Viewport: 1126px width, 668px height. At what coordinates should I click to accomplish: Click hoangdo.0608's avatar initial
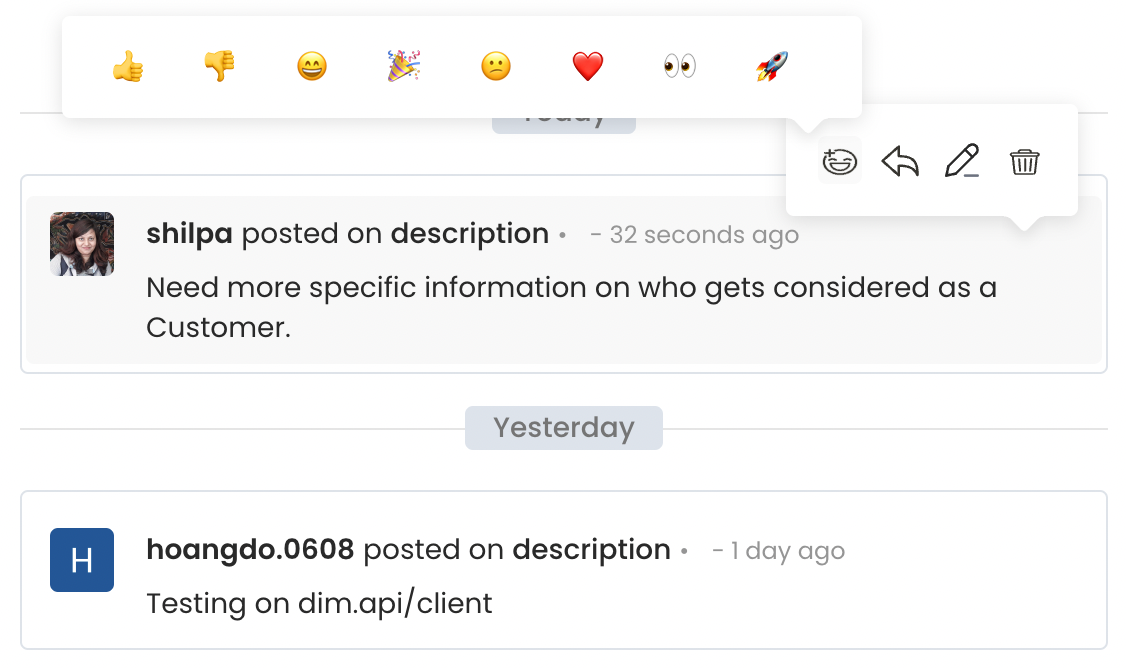point(82,560)
